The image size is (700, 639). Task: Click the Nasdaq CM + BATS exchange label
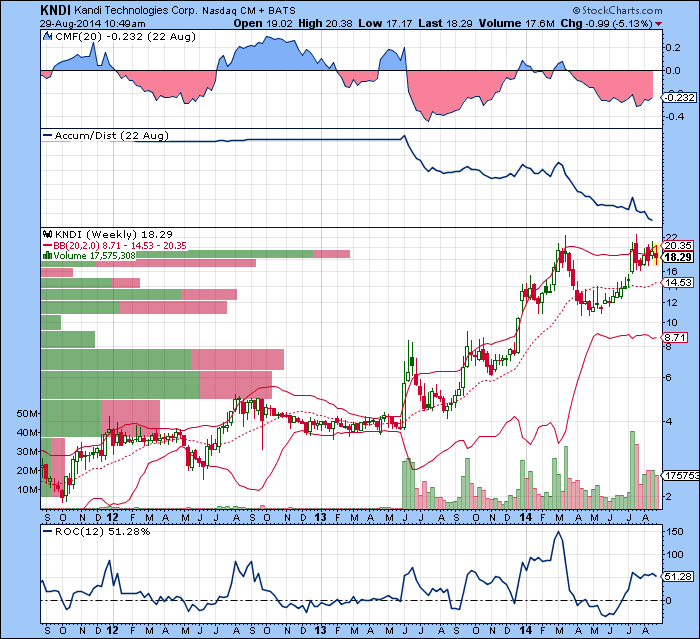[248, 10]
